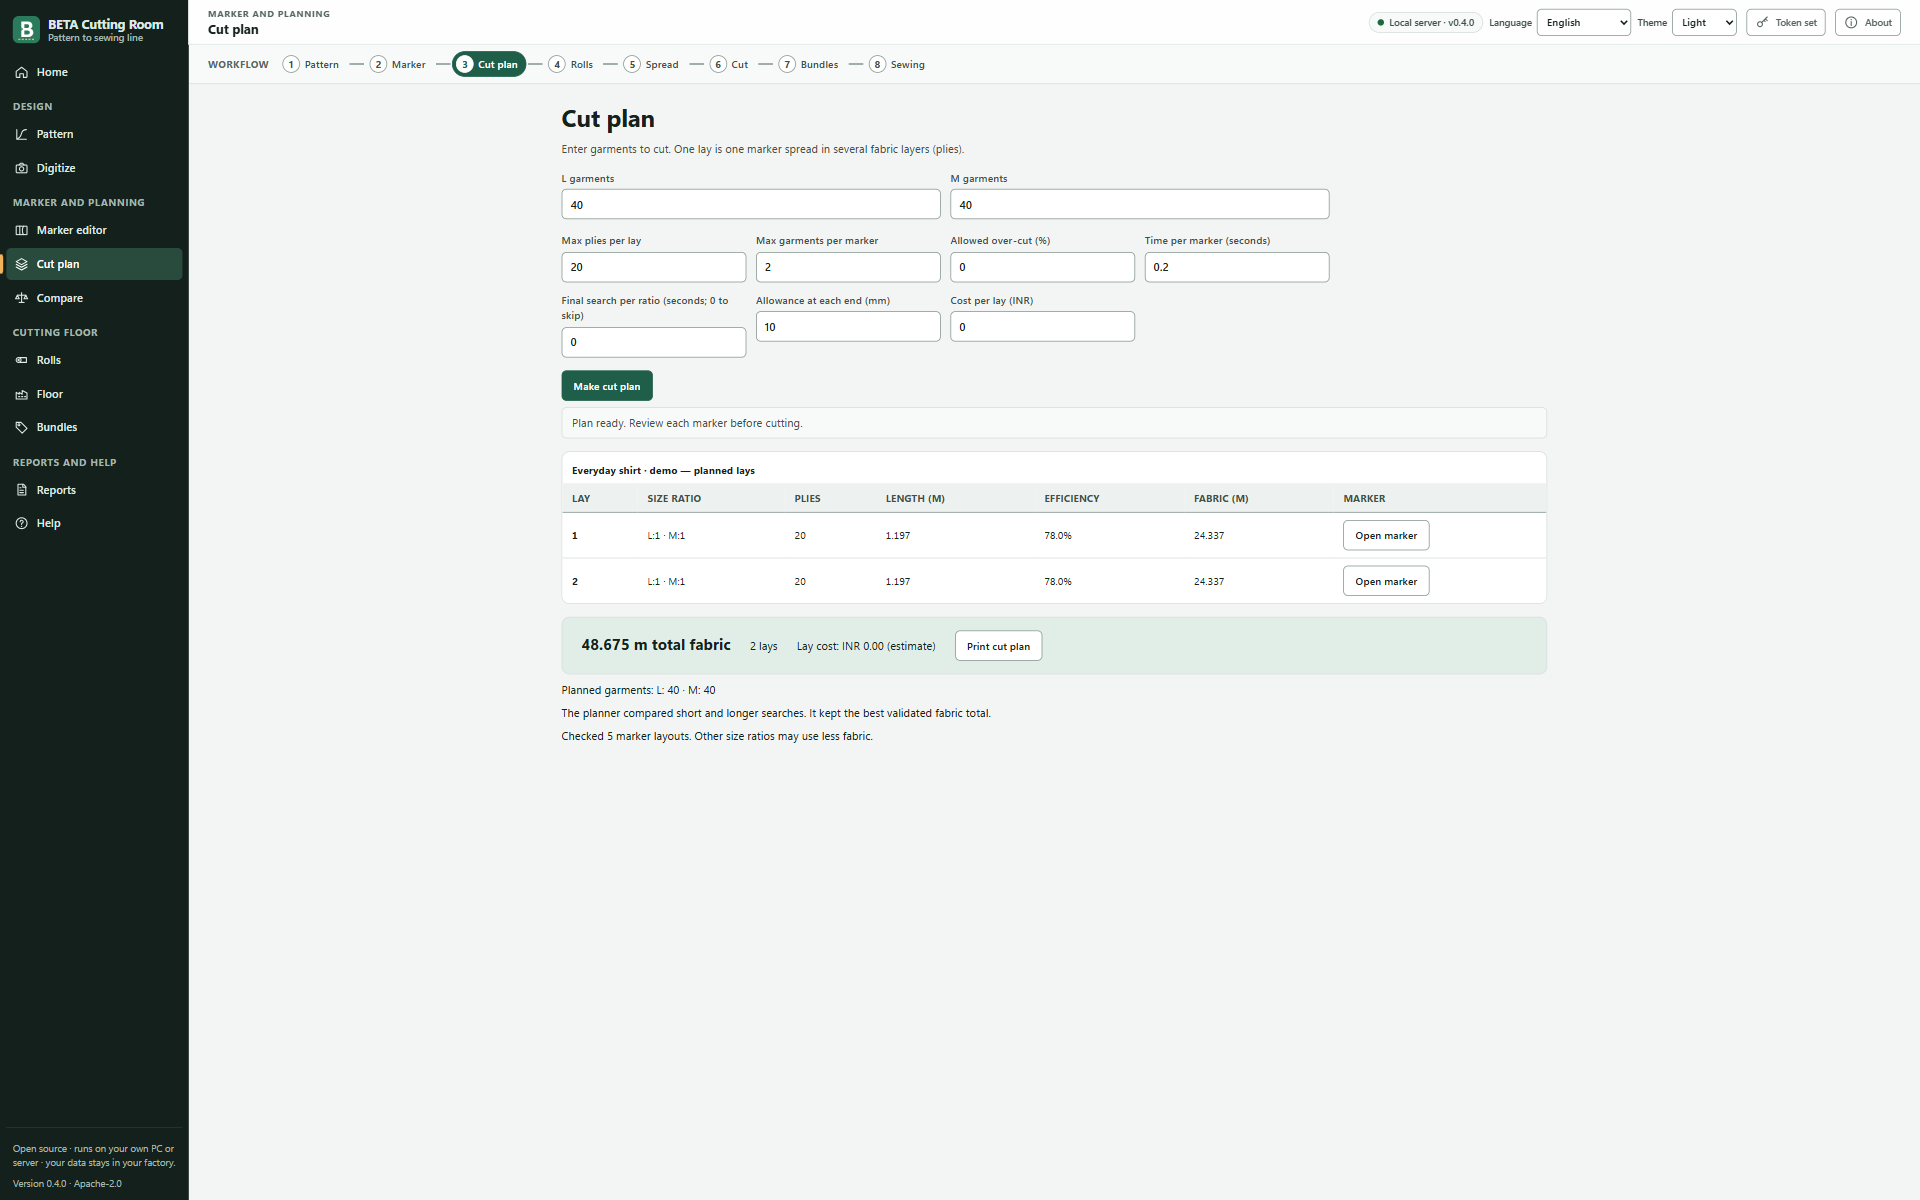The height and width of the screenshot is (1200, 1920).
Task: Click the Compare scales icon
Action: (x=21, y=298)
